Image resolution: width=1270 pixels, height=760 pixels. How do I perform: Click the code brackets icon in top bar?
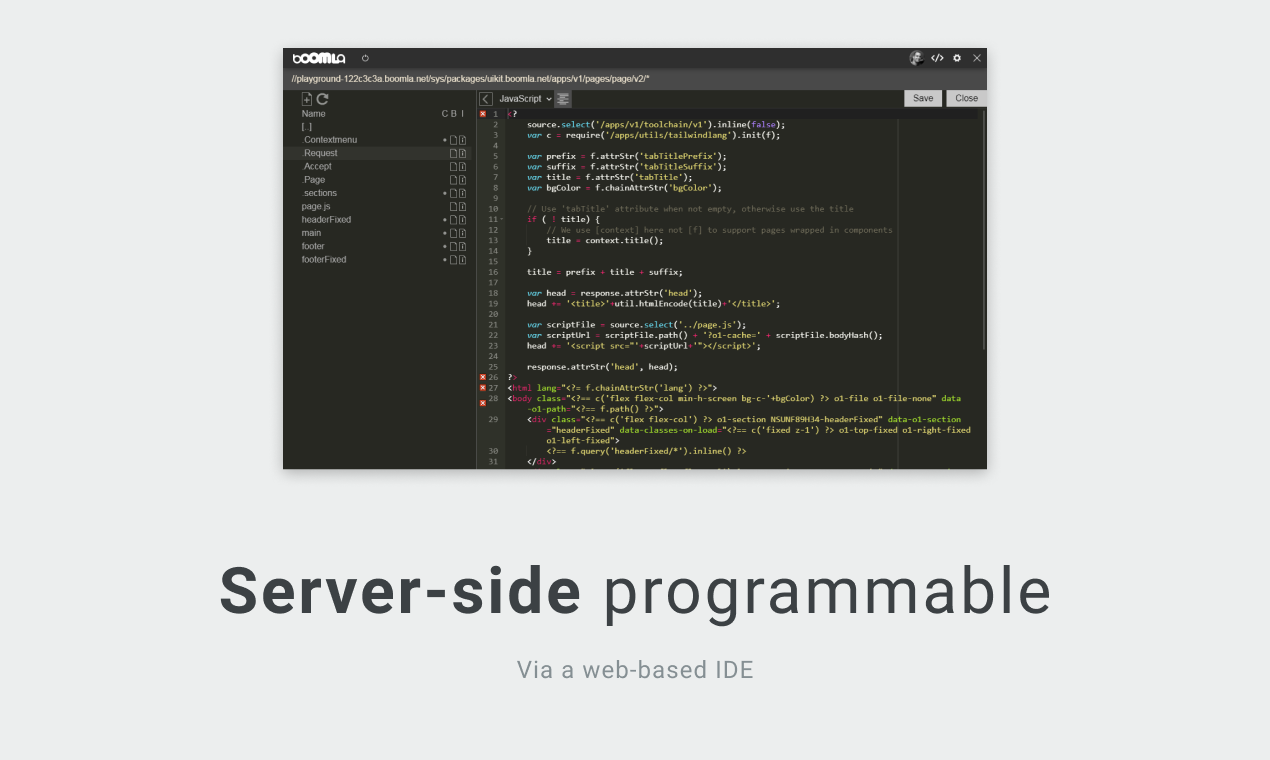[x=937, y=58]
